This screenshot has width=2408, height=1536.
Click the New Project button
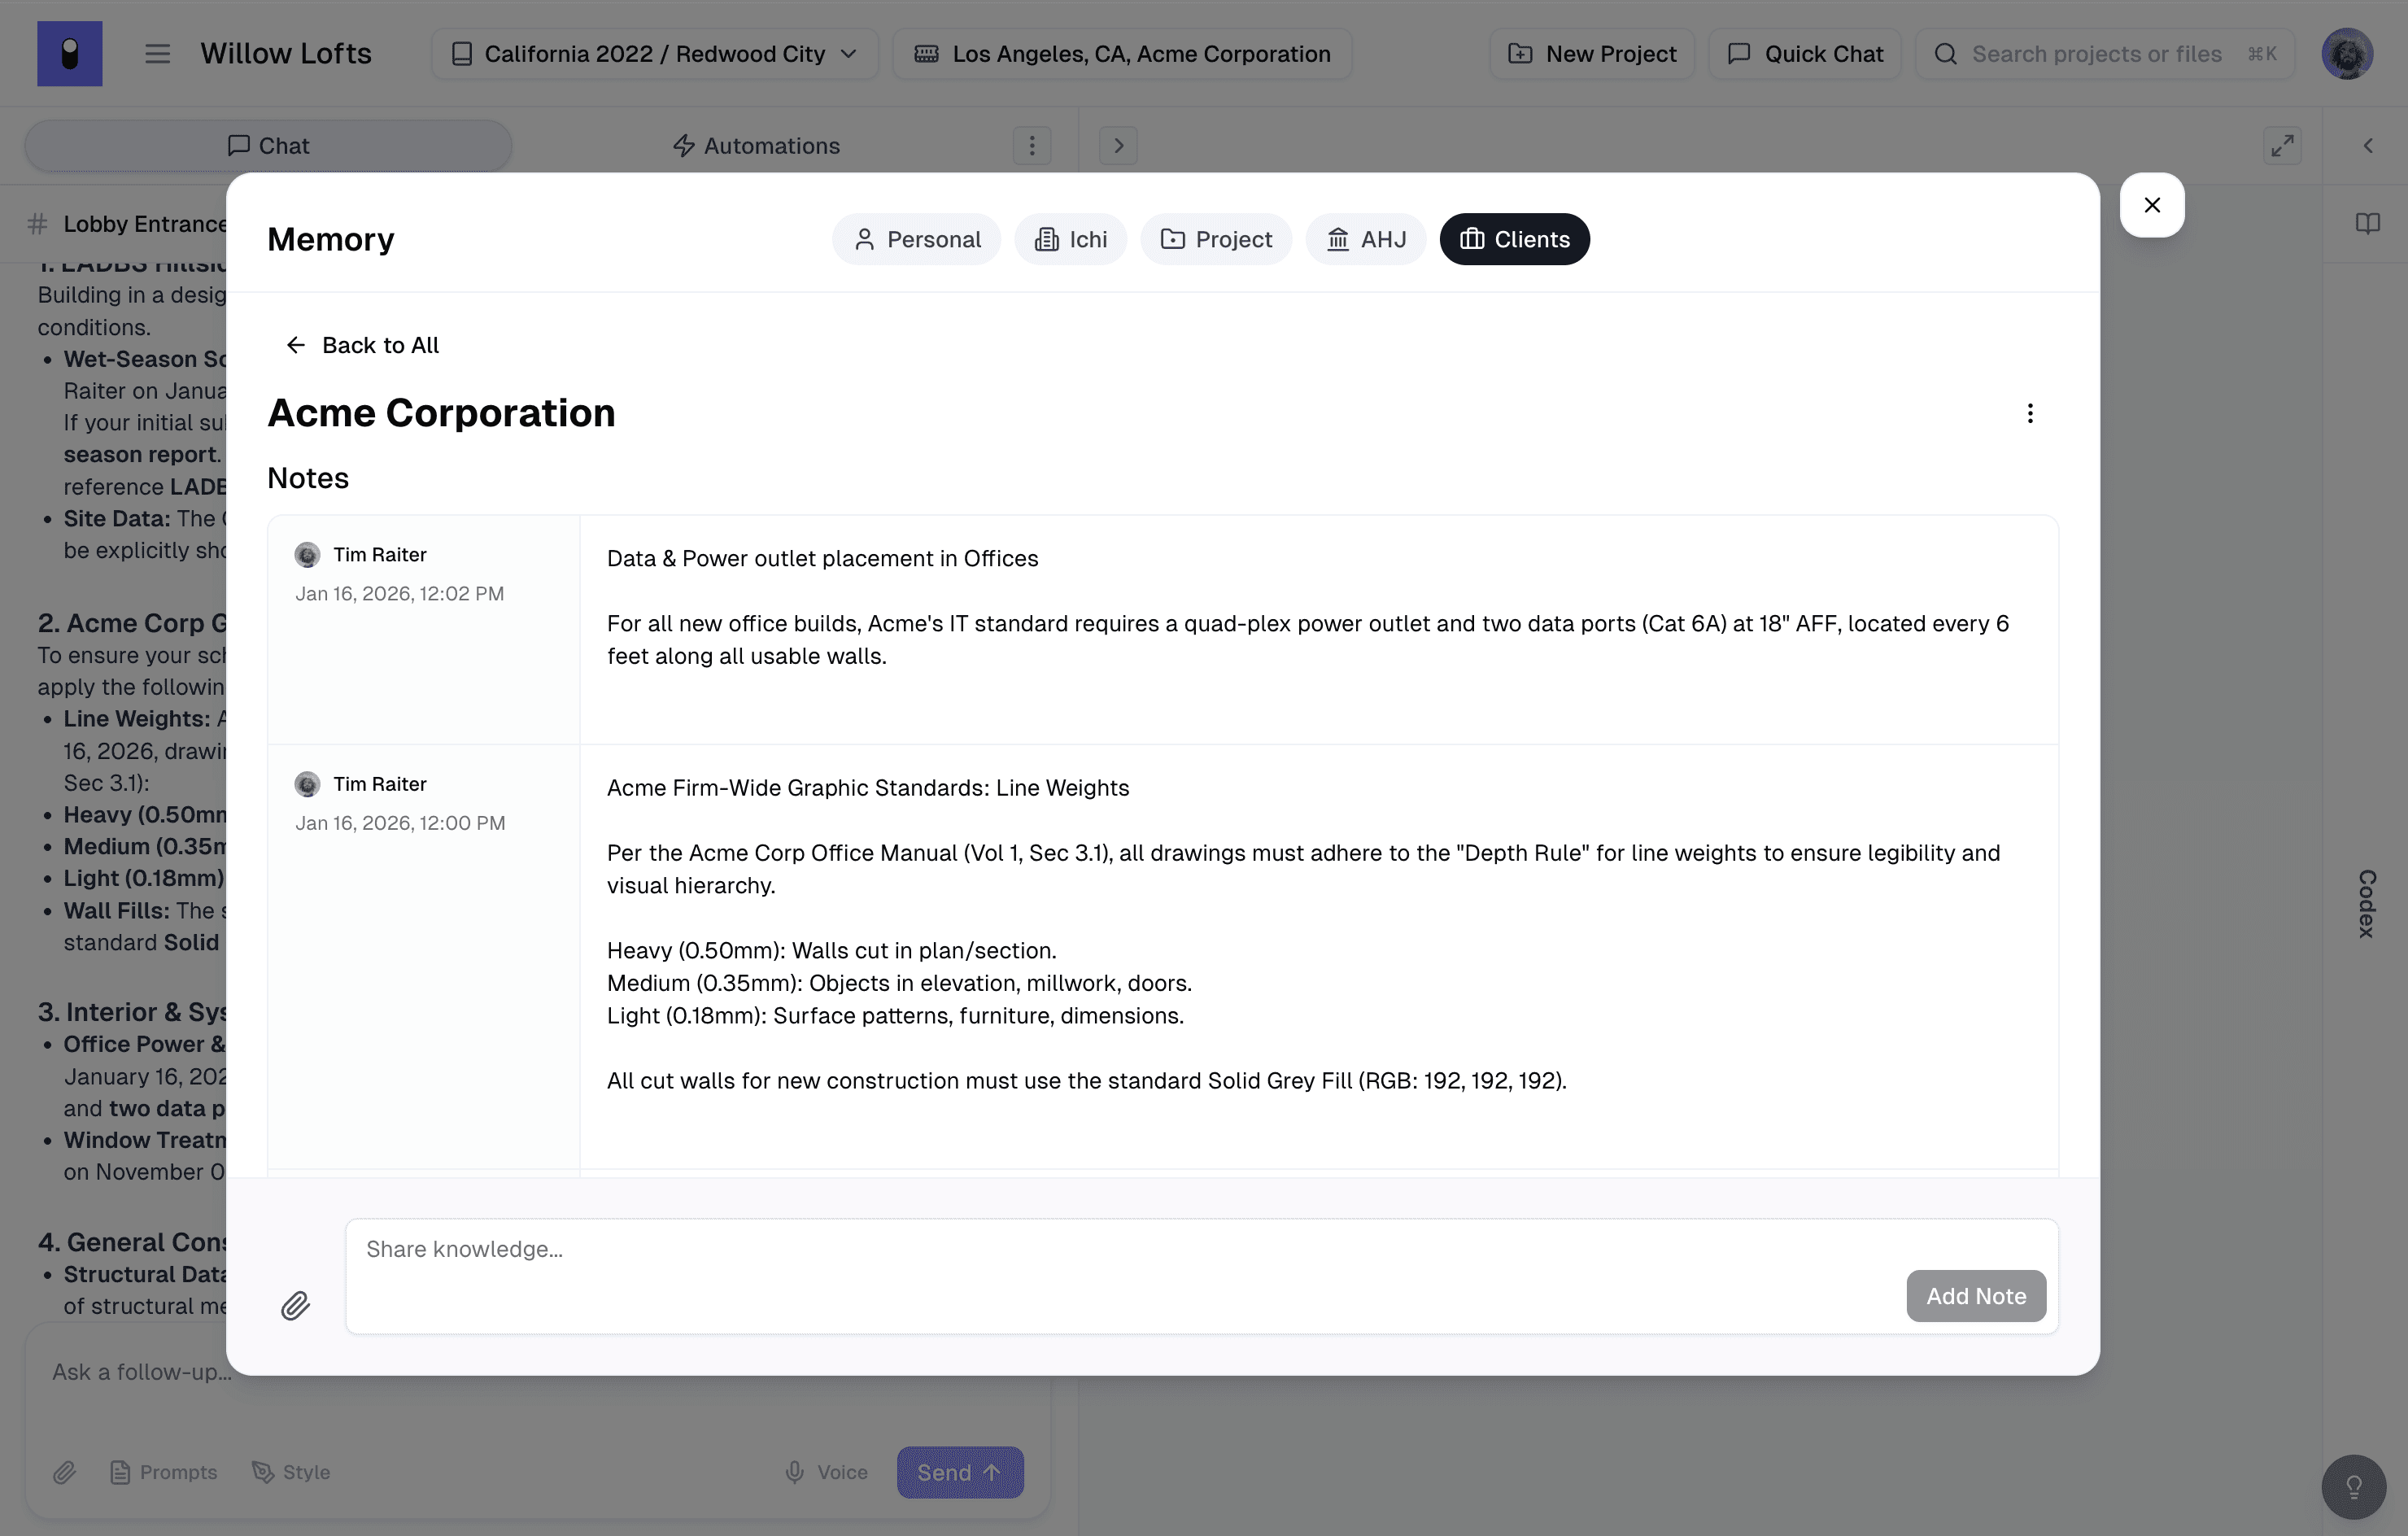[x=1591, y=54]
